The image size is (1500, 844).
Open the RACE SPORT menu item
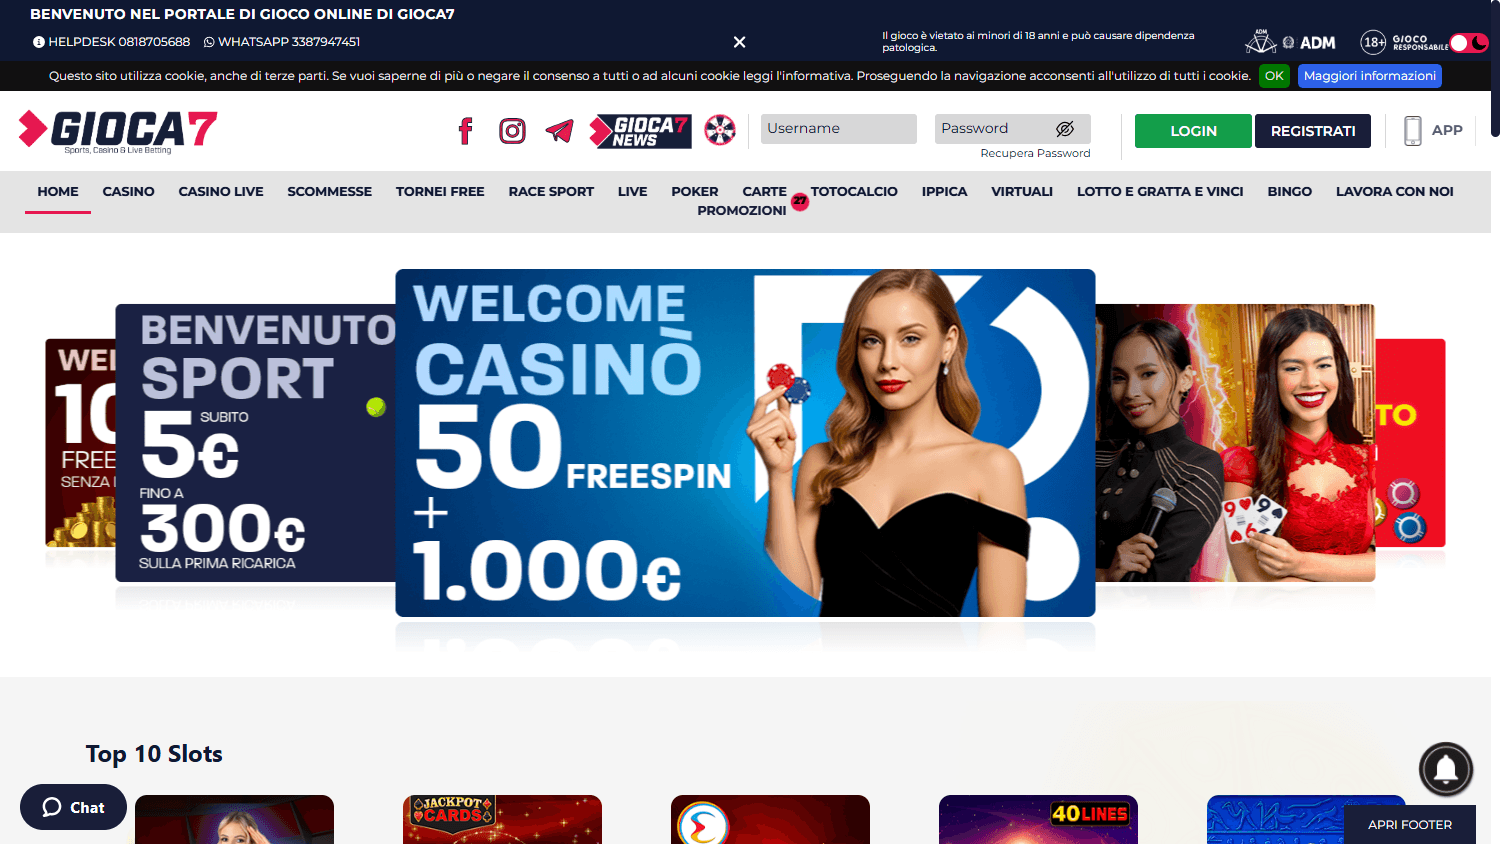pos(551,191)
